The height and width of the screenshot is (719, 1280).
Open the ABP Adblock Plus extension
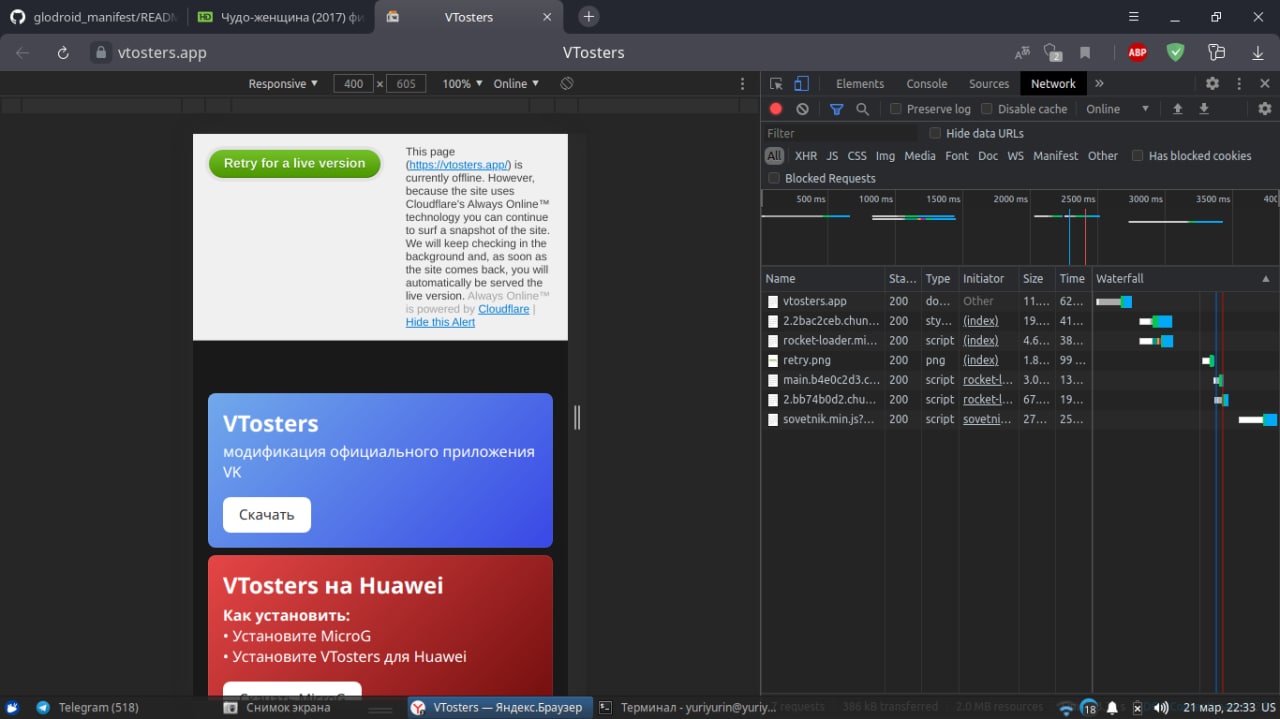1137,52
